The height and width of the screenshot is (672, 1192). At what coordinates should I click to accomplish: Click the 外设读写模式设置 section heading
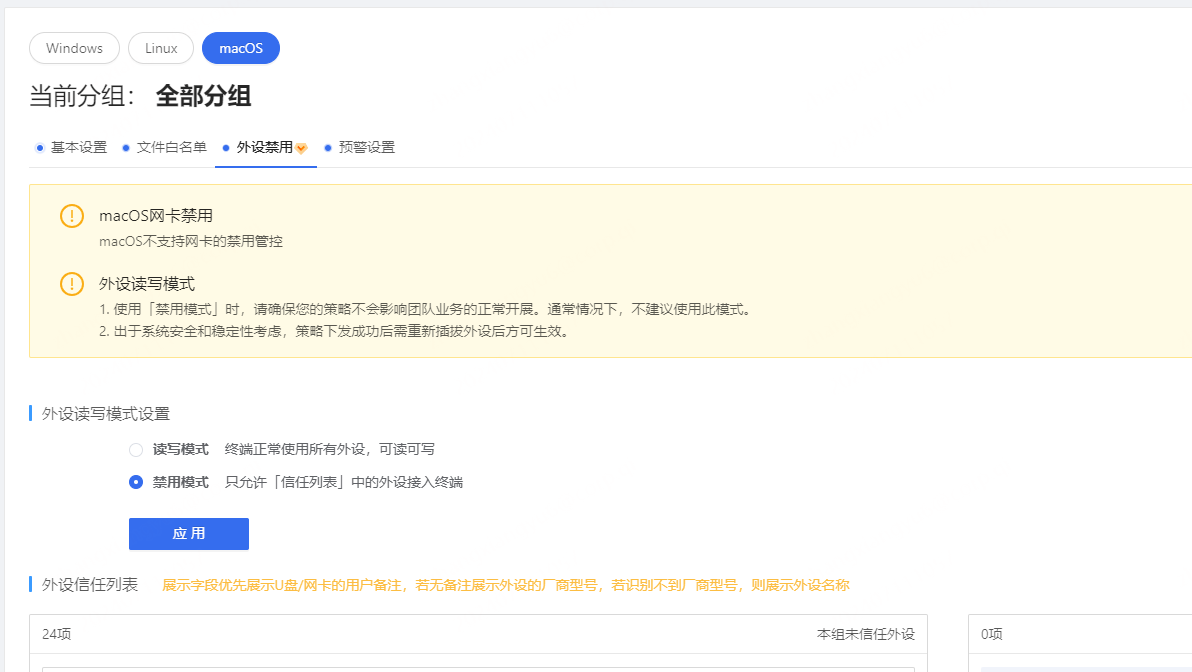(106, 414)
